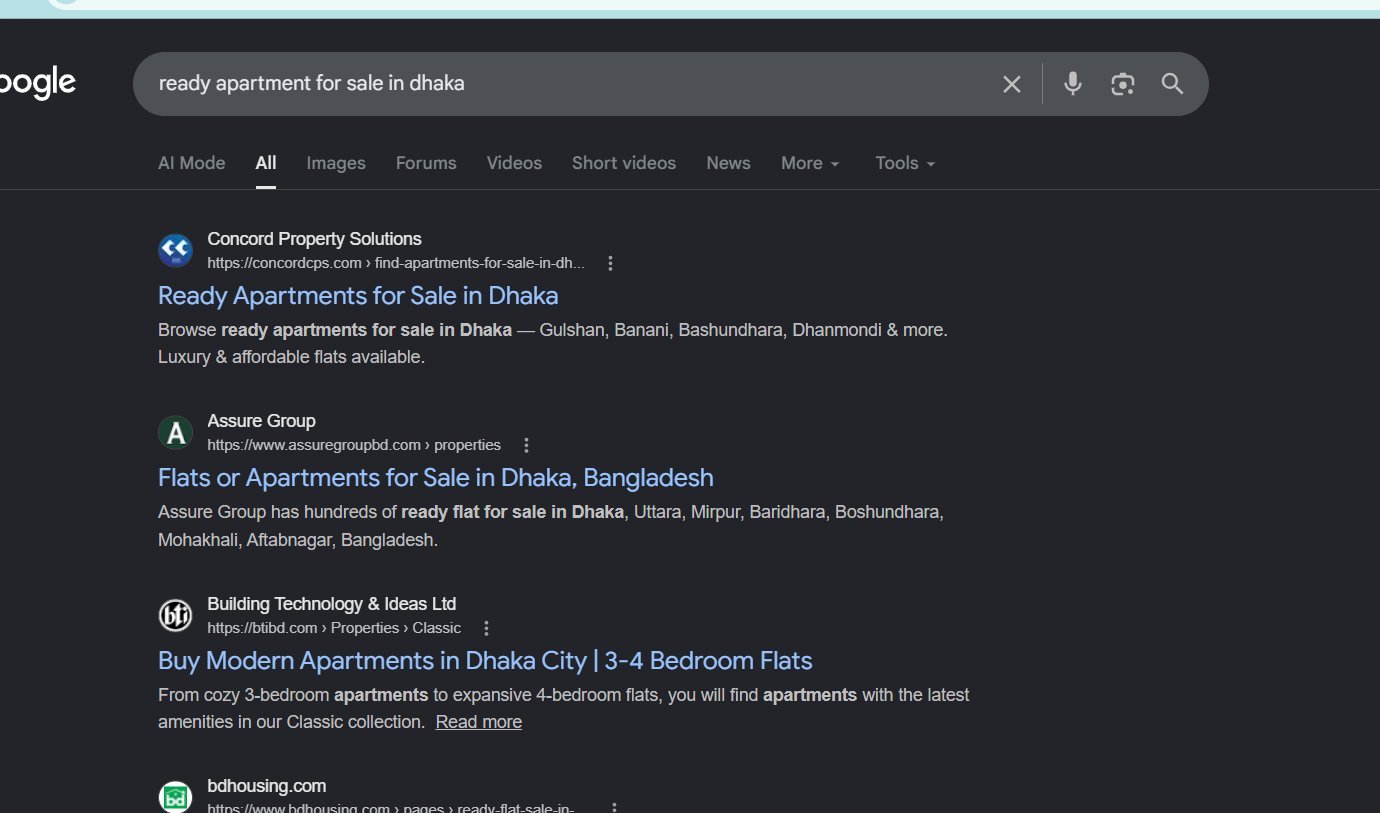Click the bdhousing.com site name

pyautogui.click(x=267, y=786)
